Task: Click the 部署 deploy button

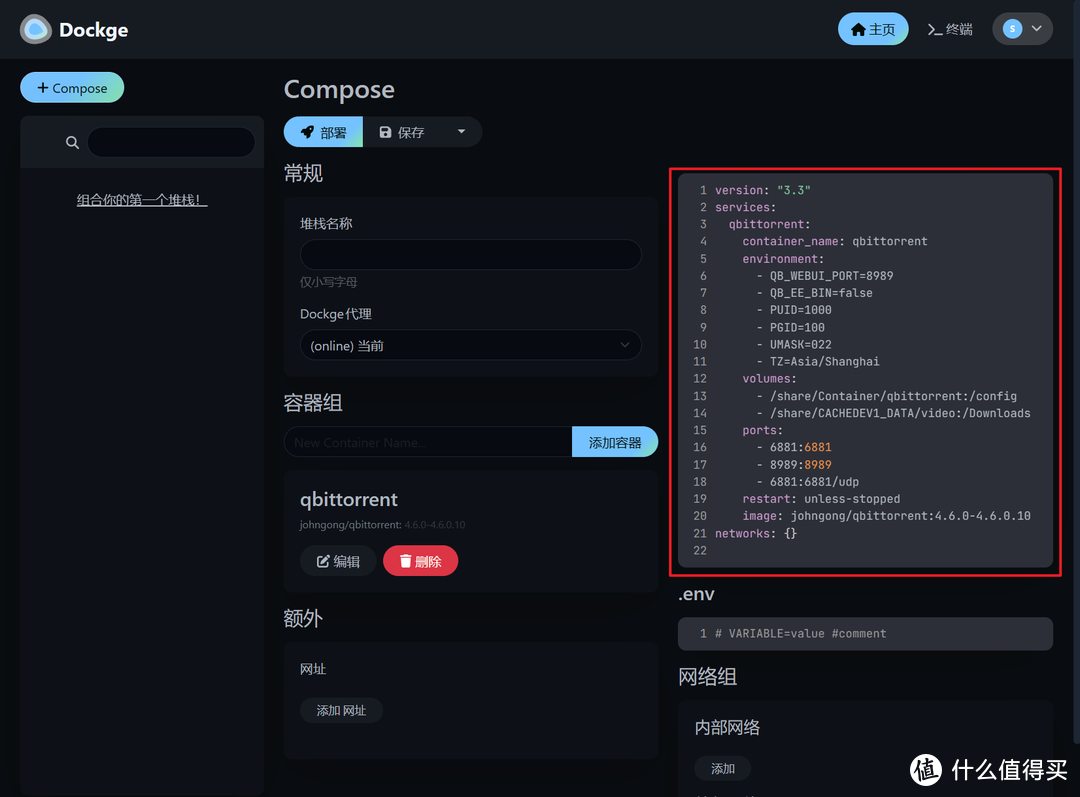Action: (323, 132)
